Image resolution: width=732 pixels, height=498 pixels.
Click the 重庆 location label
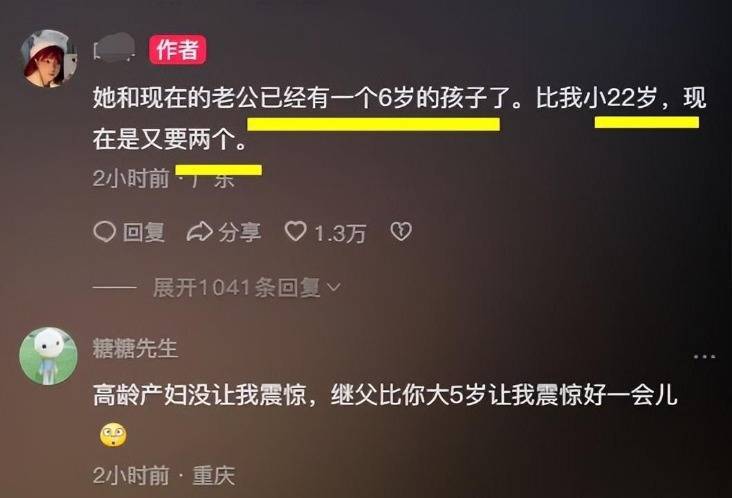coord(214,476)
